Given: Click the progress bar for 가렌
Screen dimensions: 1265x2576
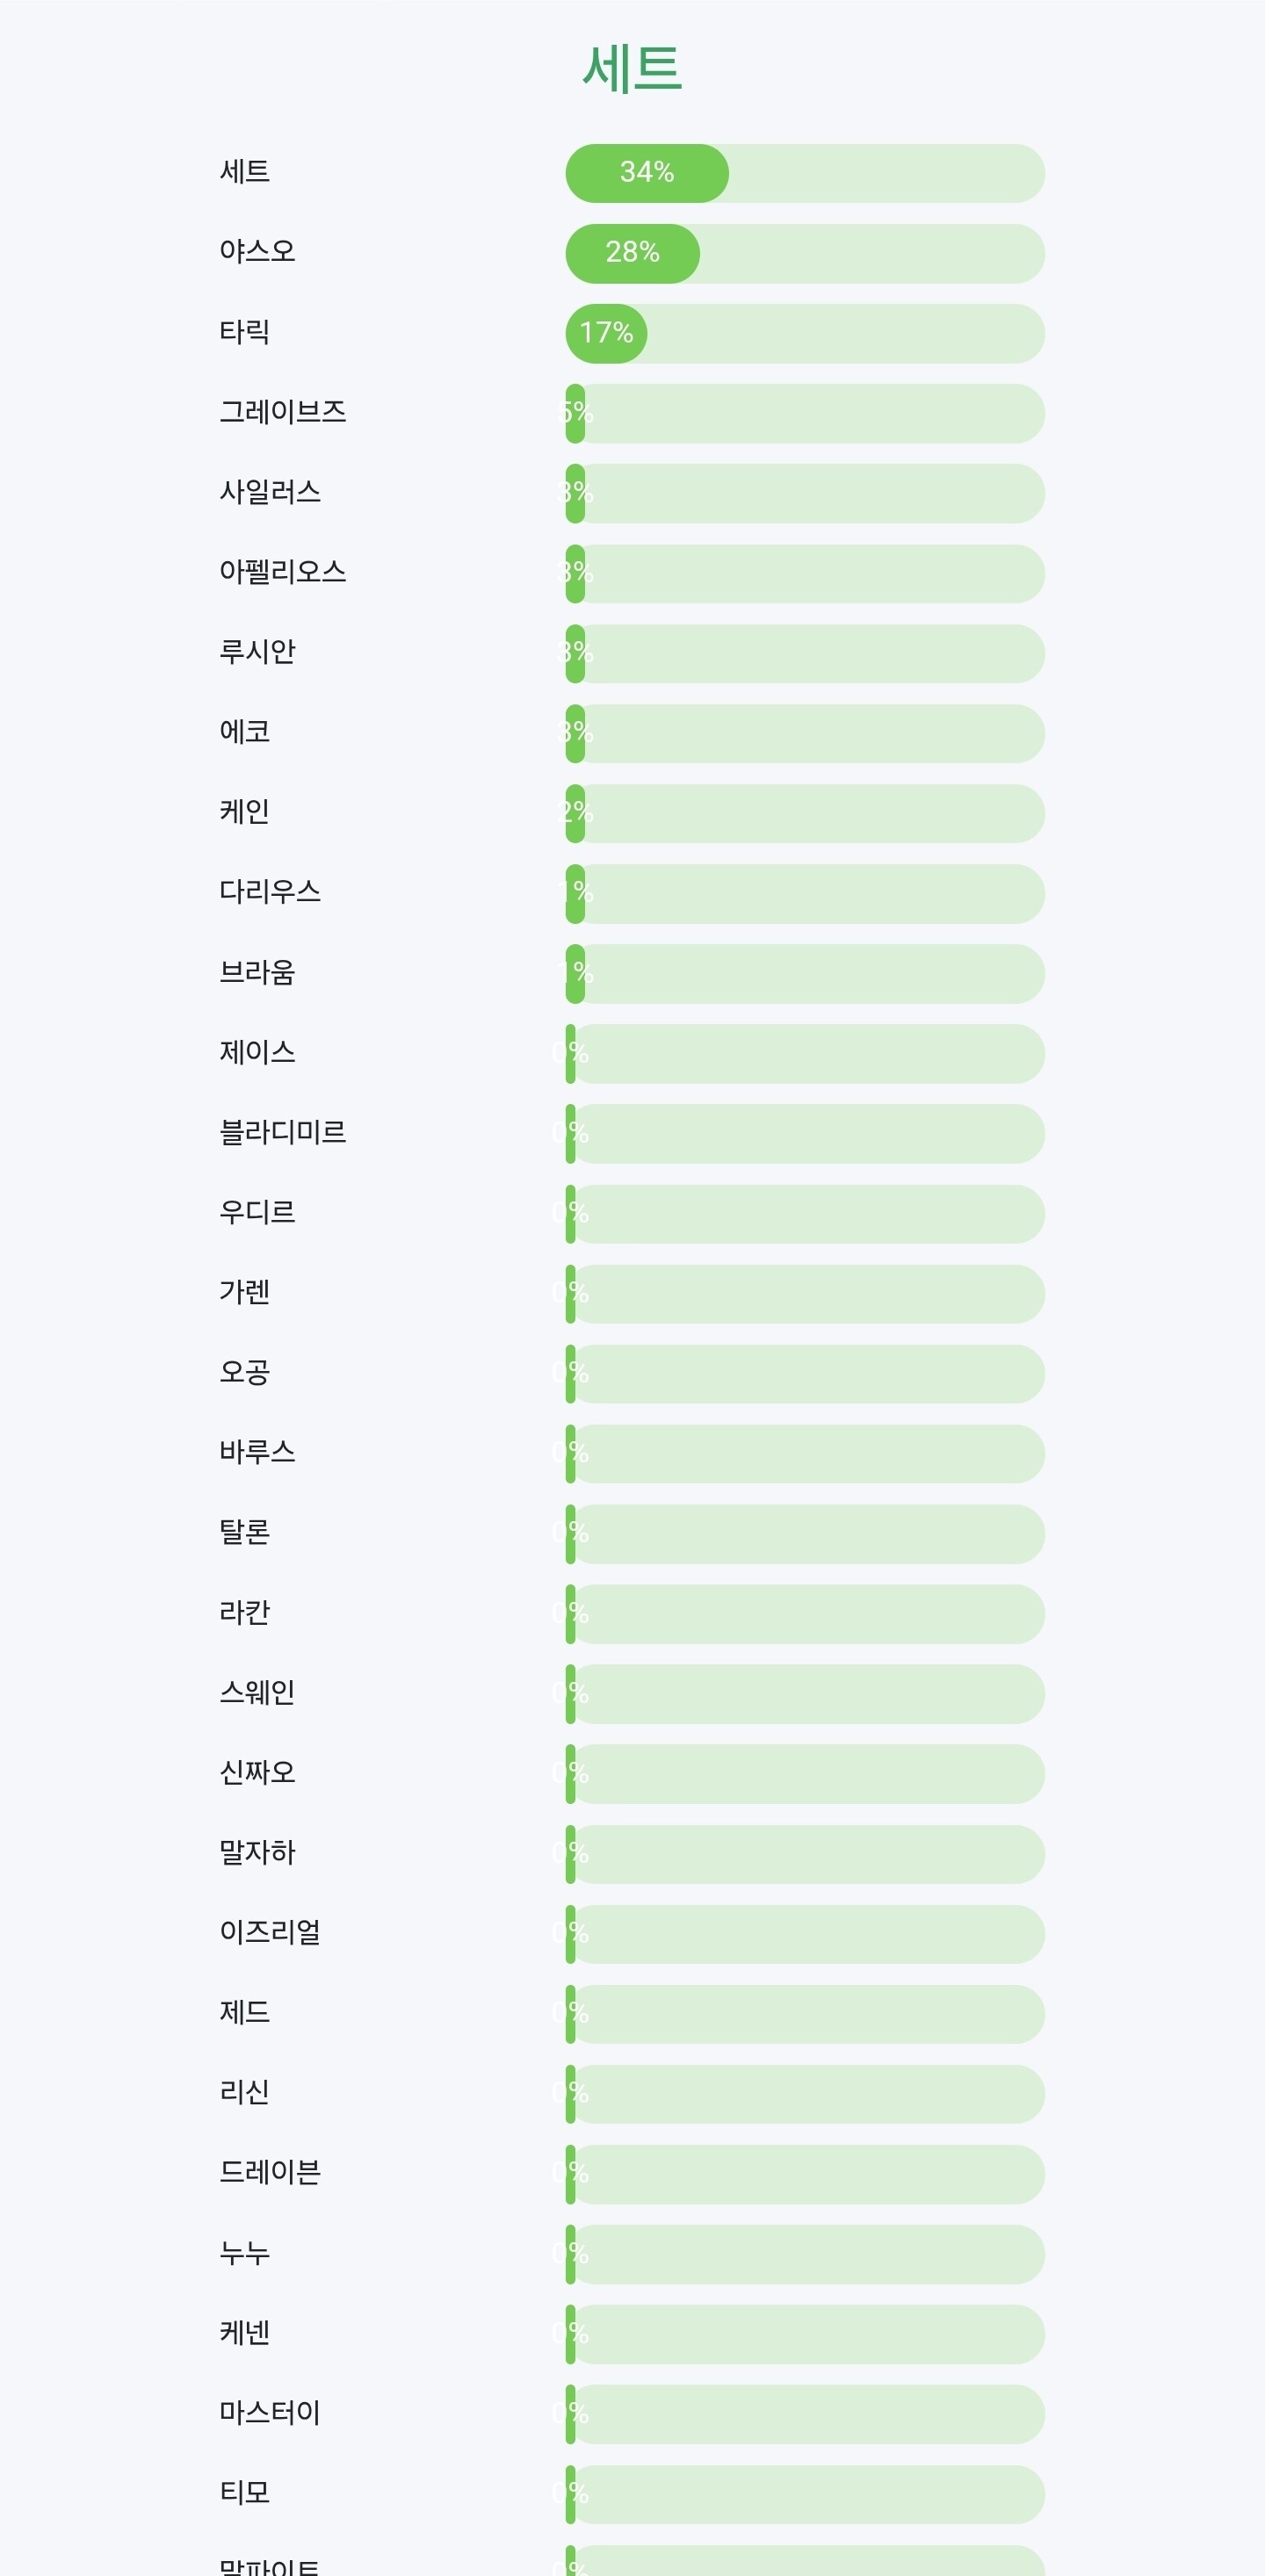Looking at the screenshot, I should pos(805,1294).
